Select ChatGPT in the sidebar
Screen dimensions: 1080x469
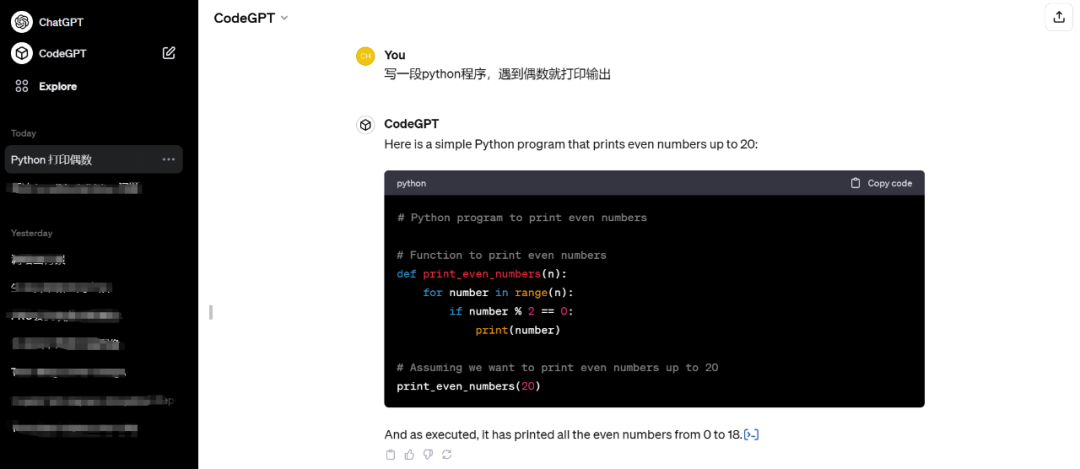(x=60, y=21)
